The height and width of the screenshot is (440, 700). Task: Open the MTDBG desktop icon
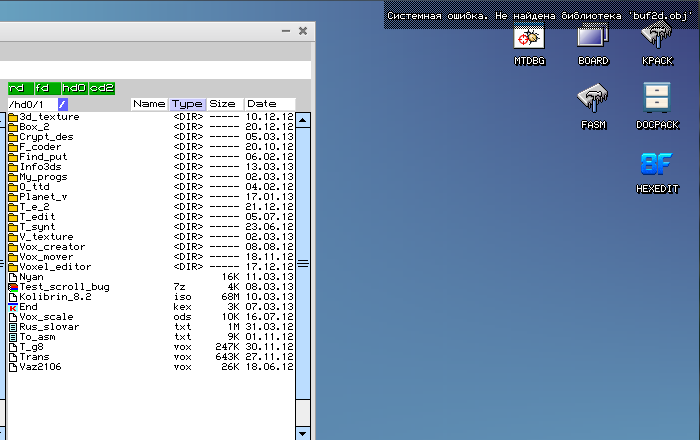528,40
